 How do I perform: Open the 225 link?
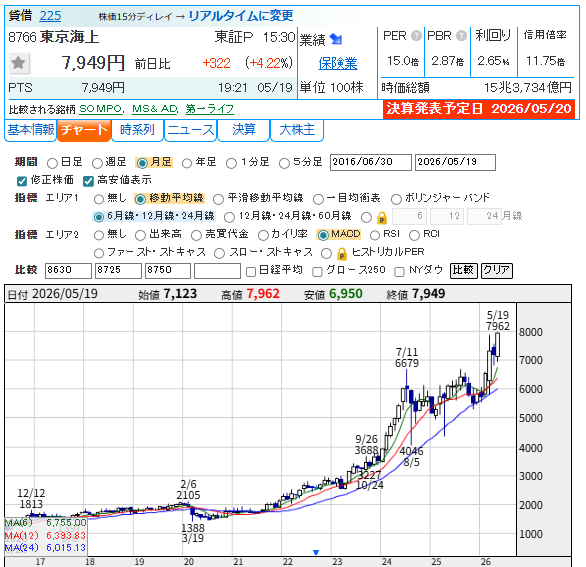click(50, 16)
